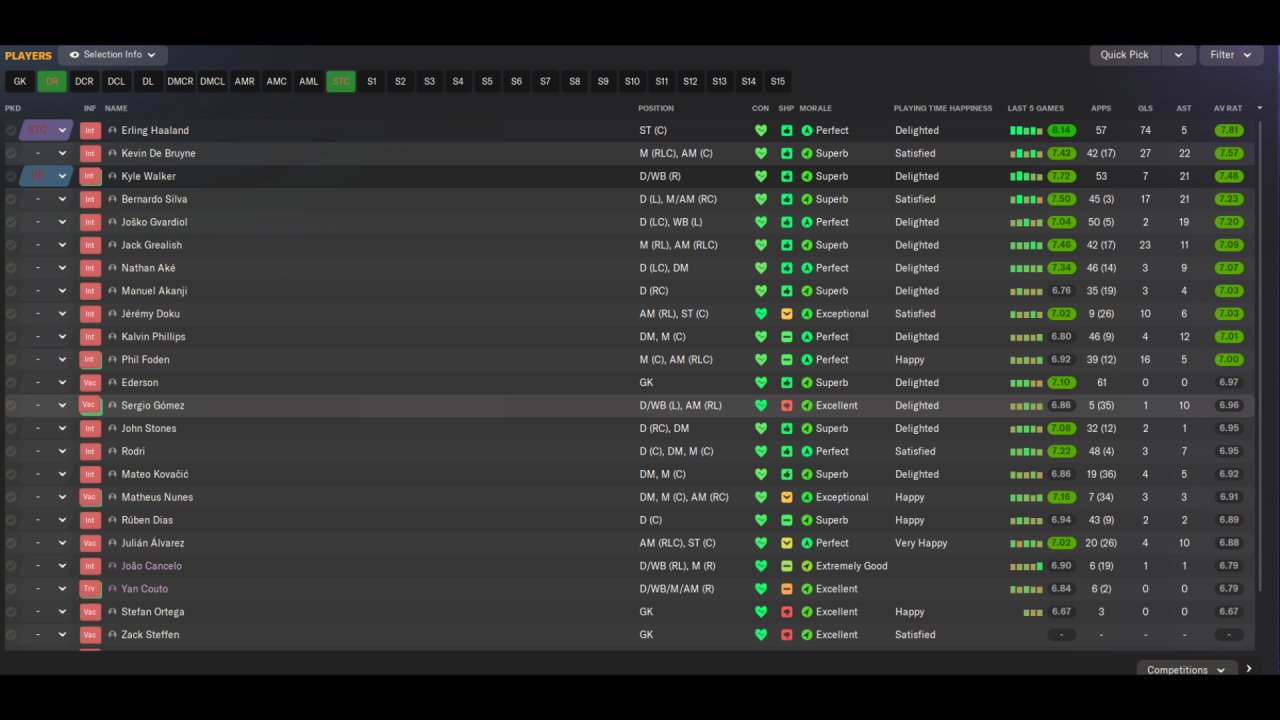Click the condition heart icon for Erling Haaland
Image resolution: width=1280 pixels, height=720 pixels.
tap(760, 130)
